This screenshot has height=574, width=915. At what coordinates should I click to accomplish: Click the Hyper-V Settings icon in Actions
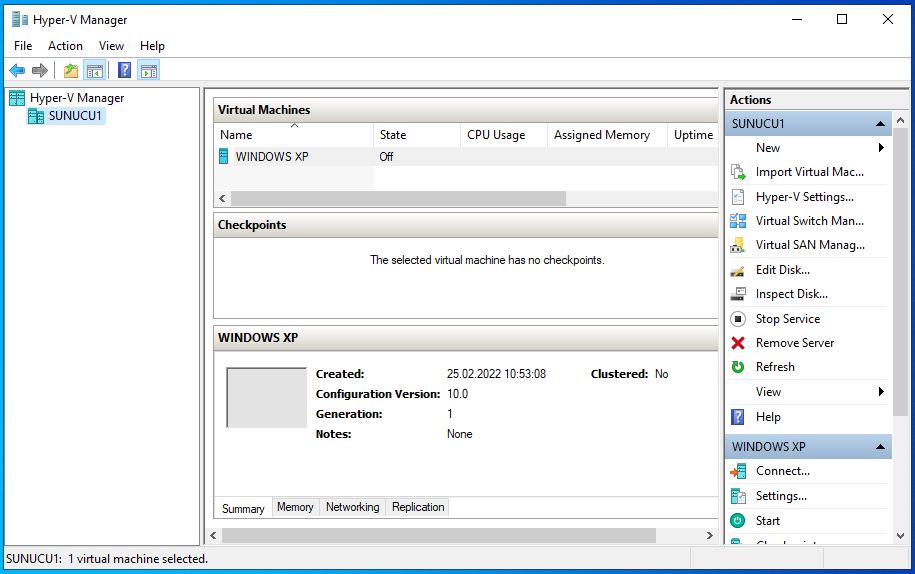pyautogui.click(x=738, y=197)
